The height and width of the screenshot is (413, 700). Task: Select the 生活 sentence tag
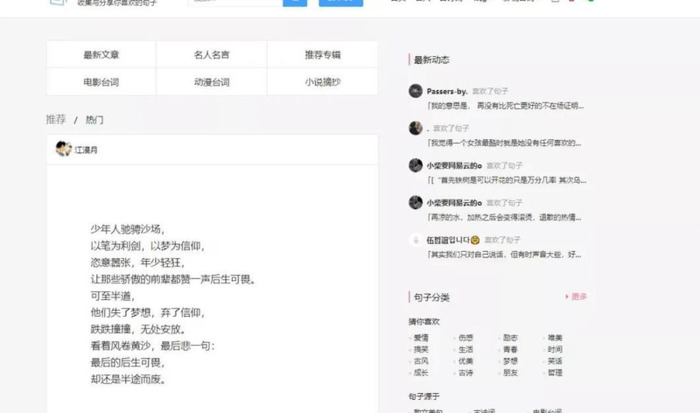coord(466,349)
